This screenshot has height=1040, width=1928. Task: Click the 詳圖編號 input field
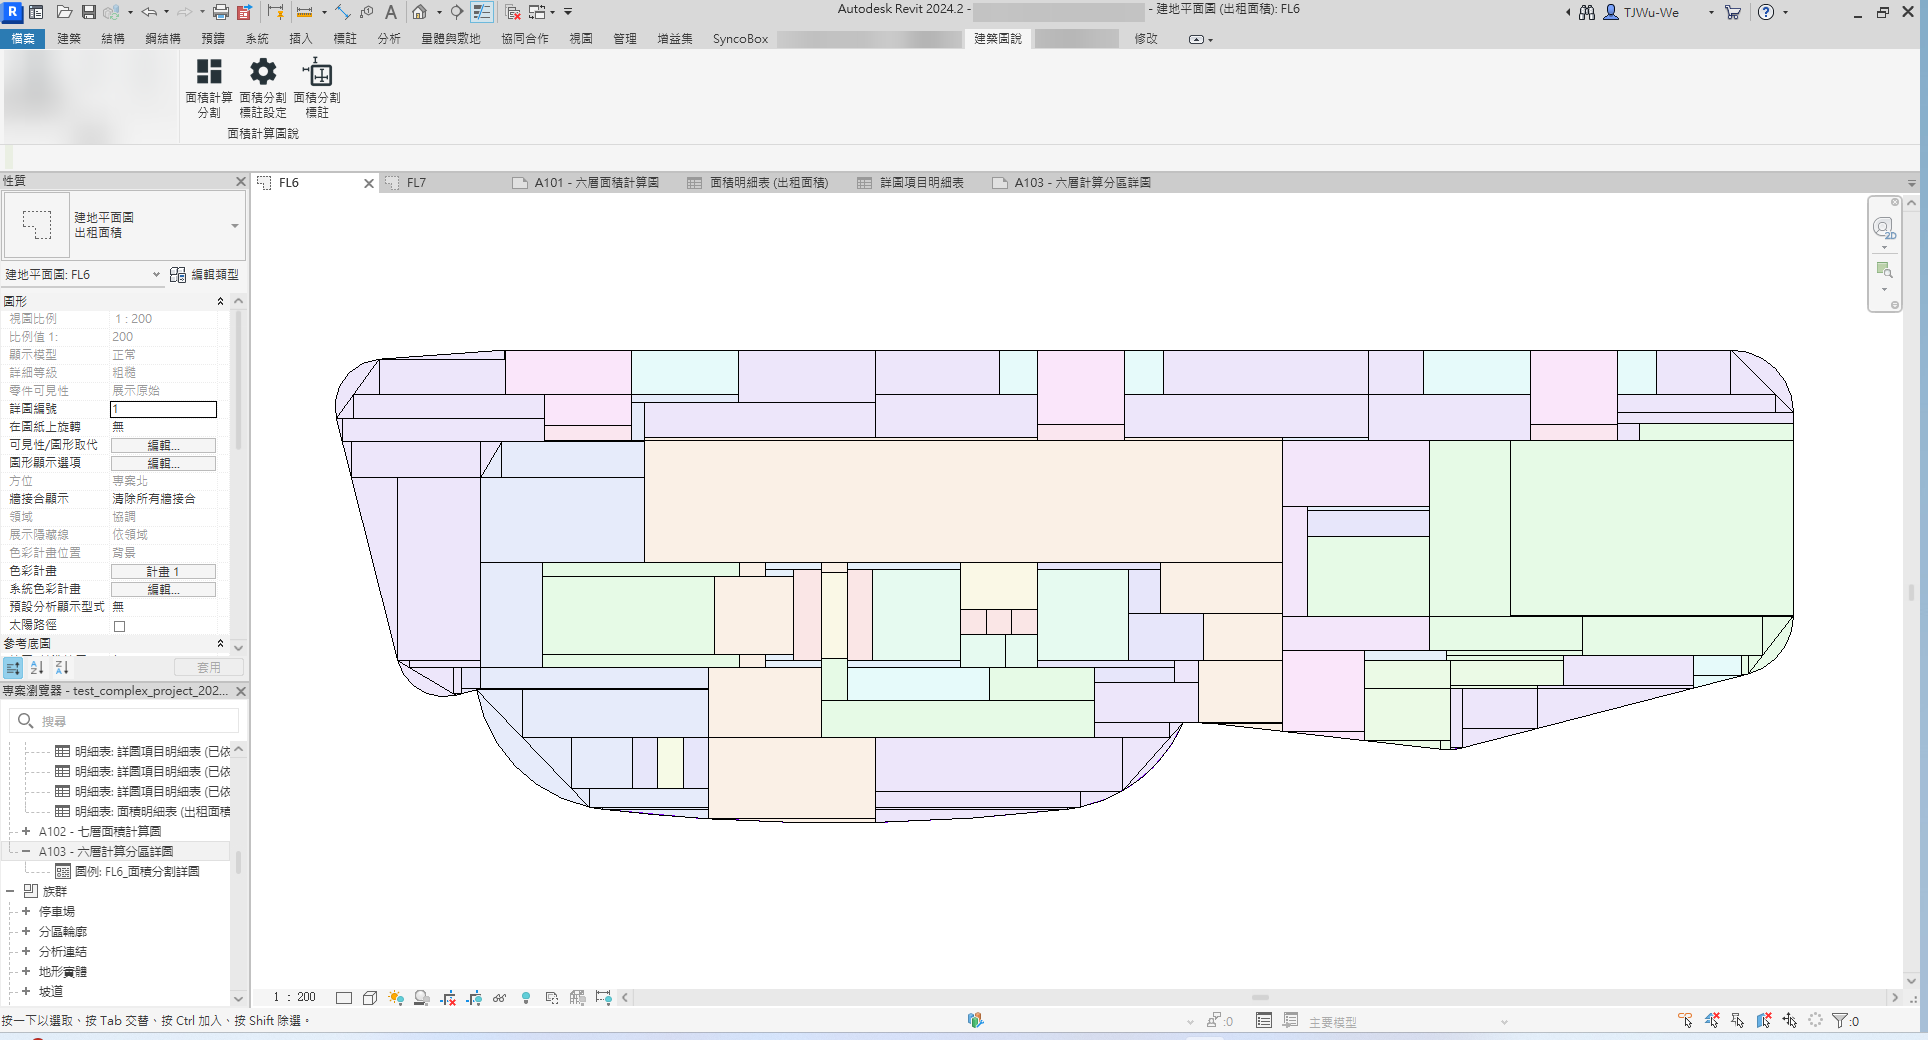click(163, 409)
